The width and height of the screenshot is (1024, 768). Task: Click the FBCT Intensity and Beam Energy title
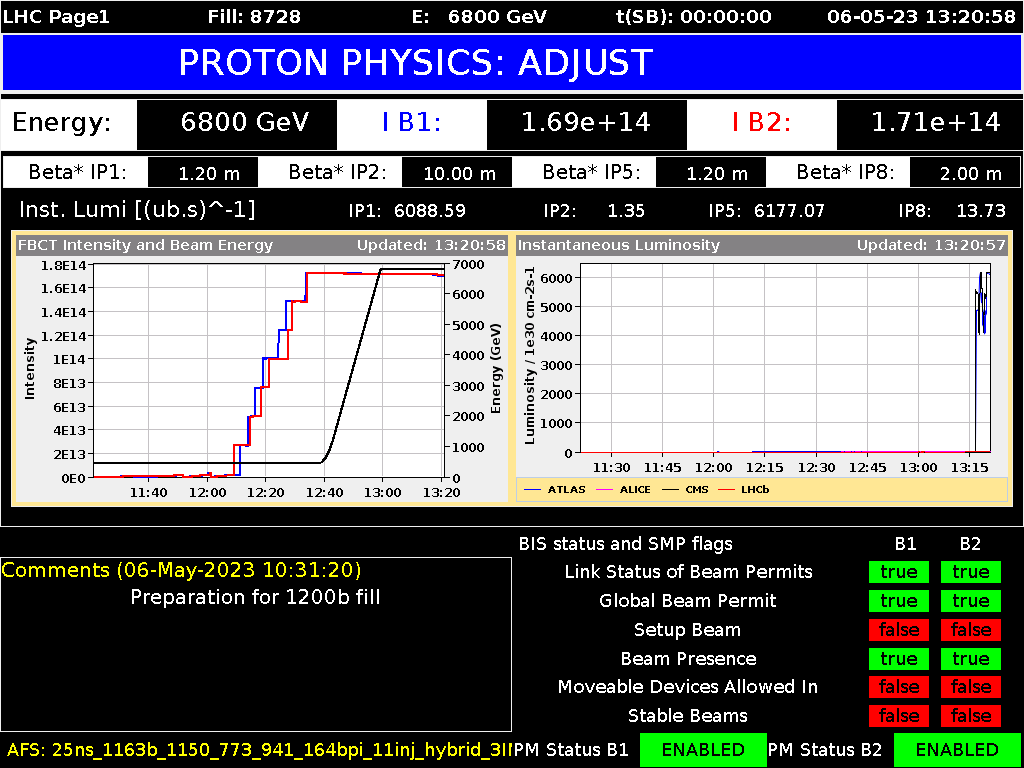pyautogui.click(x=145, y=246)
